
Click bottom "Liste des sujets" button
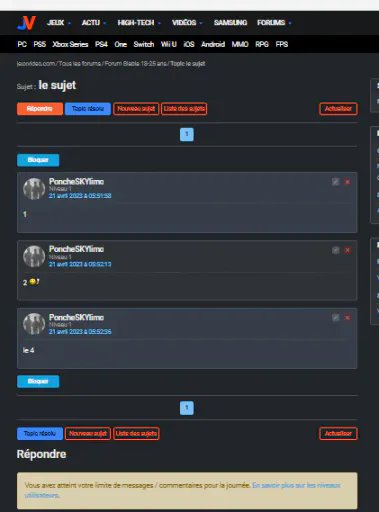tap(136, 434)
